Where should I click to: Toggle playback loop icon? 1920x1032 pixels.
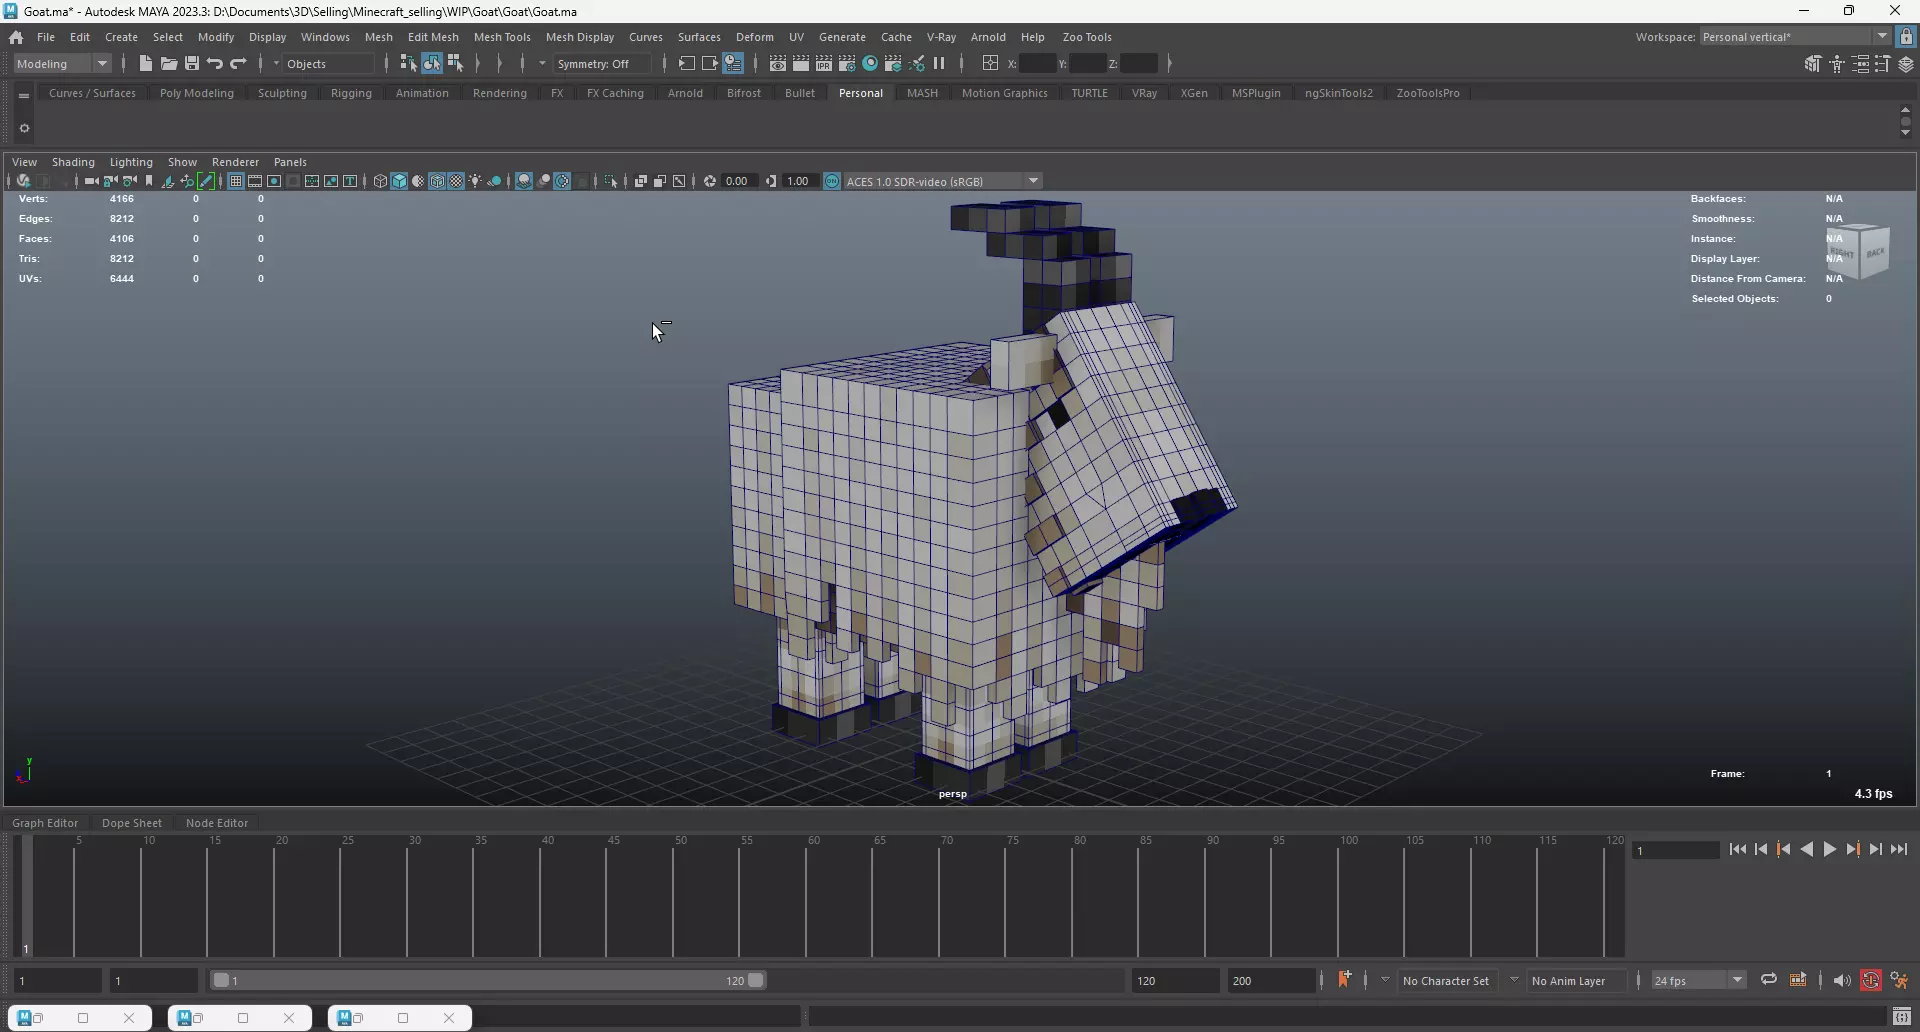(1769, 980)
